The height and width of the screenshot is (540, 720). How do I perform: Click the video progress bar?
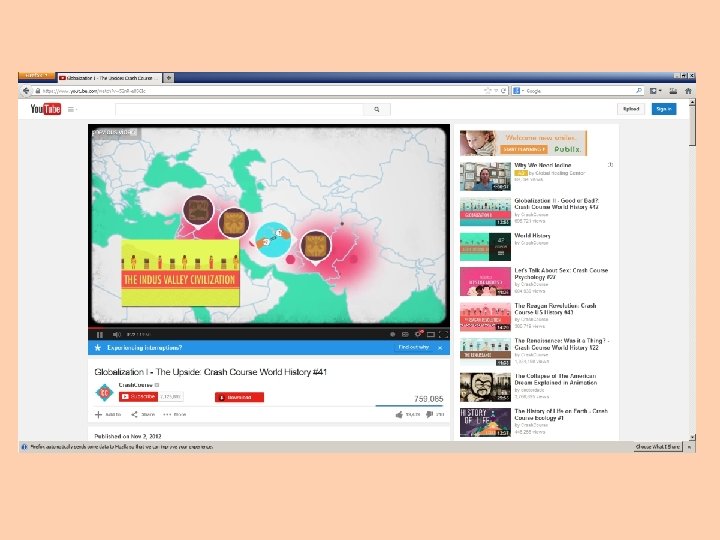[269, 328]
